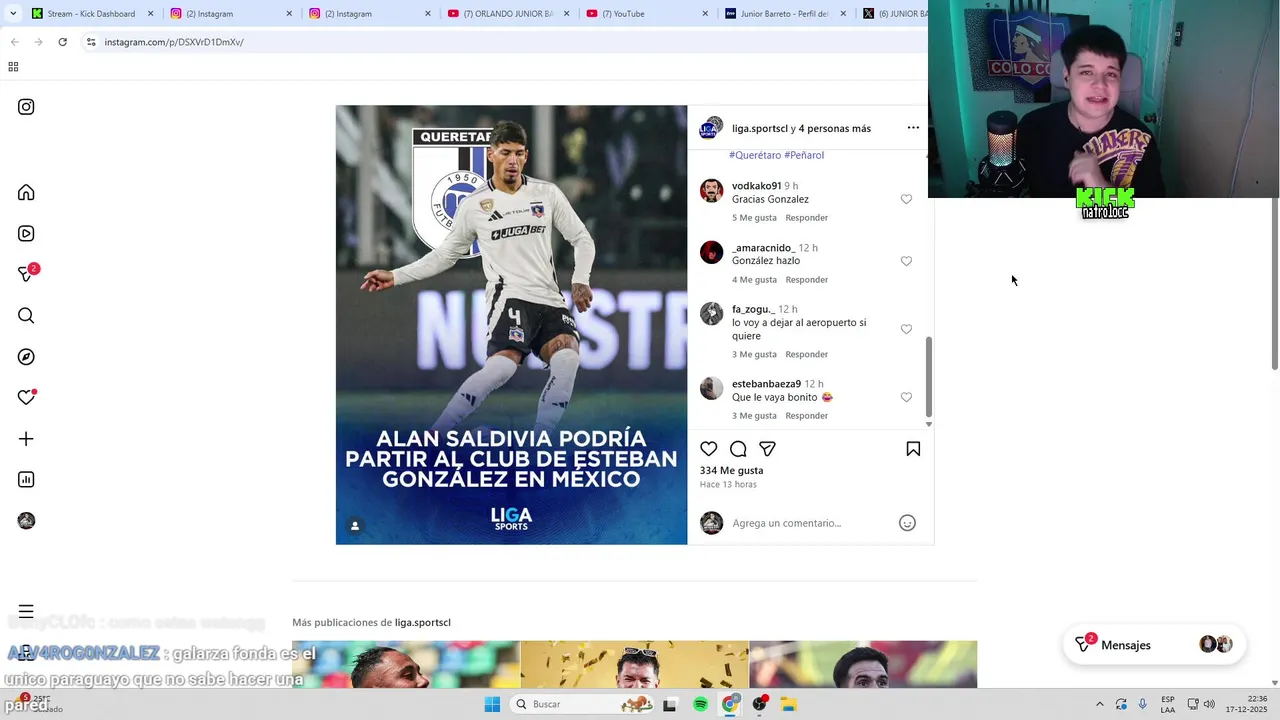Reload the page
Image resolution: width=1280 pixels, height=720 pixels.
62,42
